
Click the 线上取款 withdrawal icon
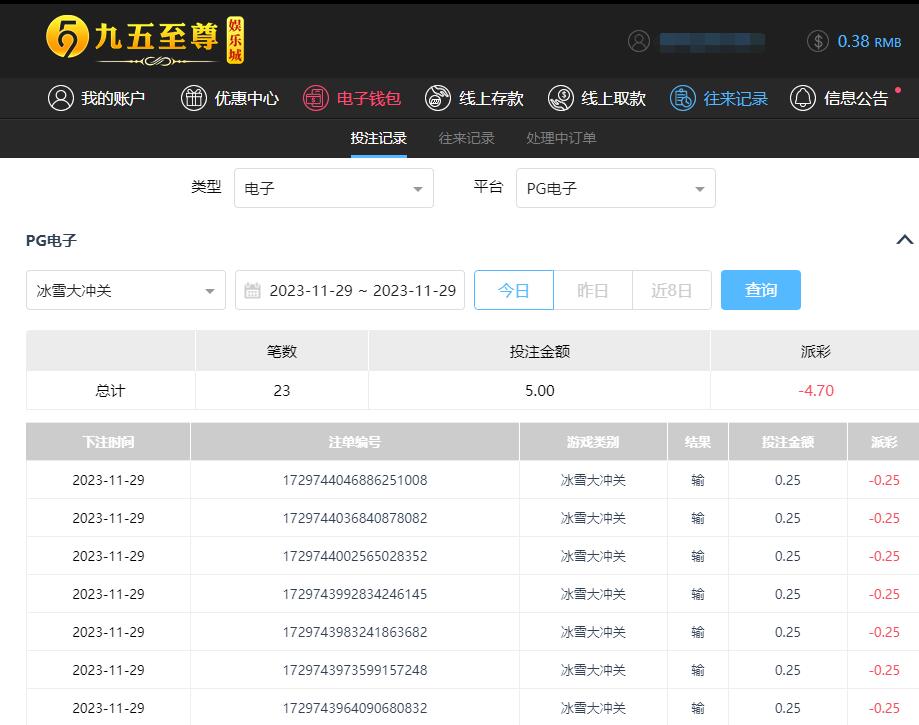[561, 98]
